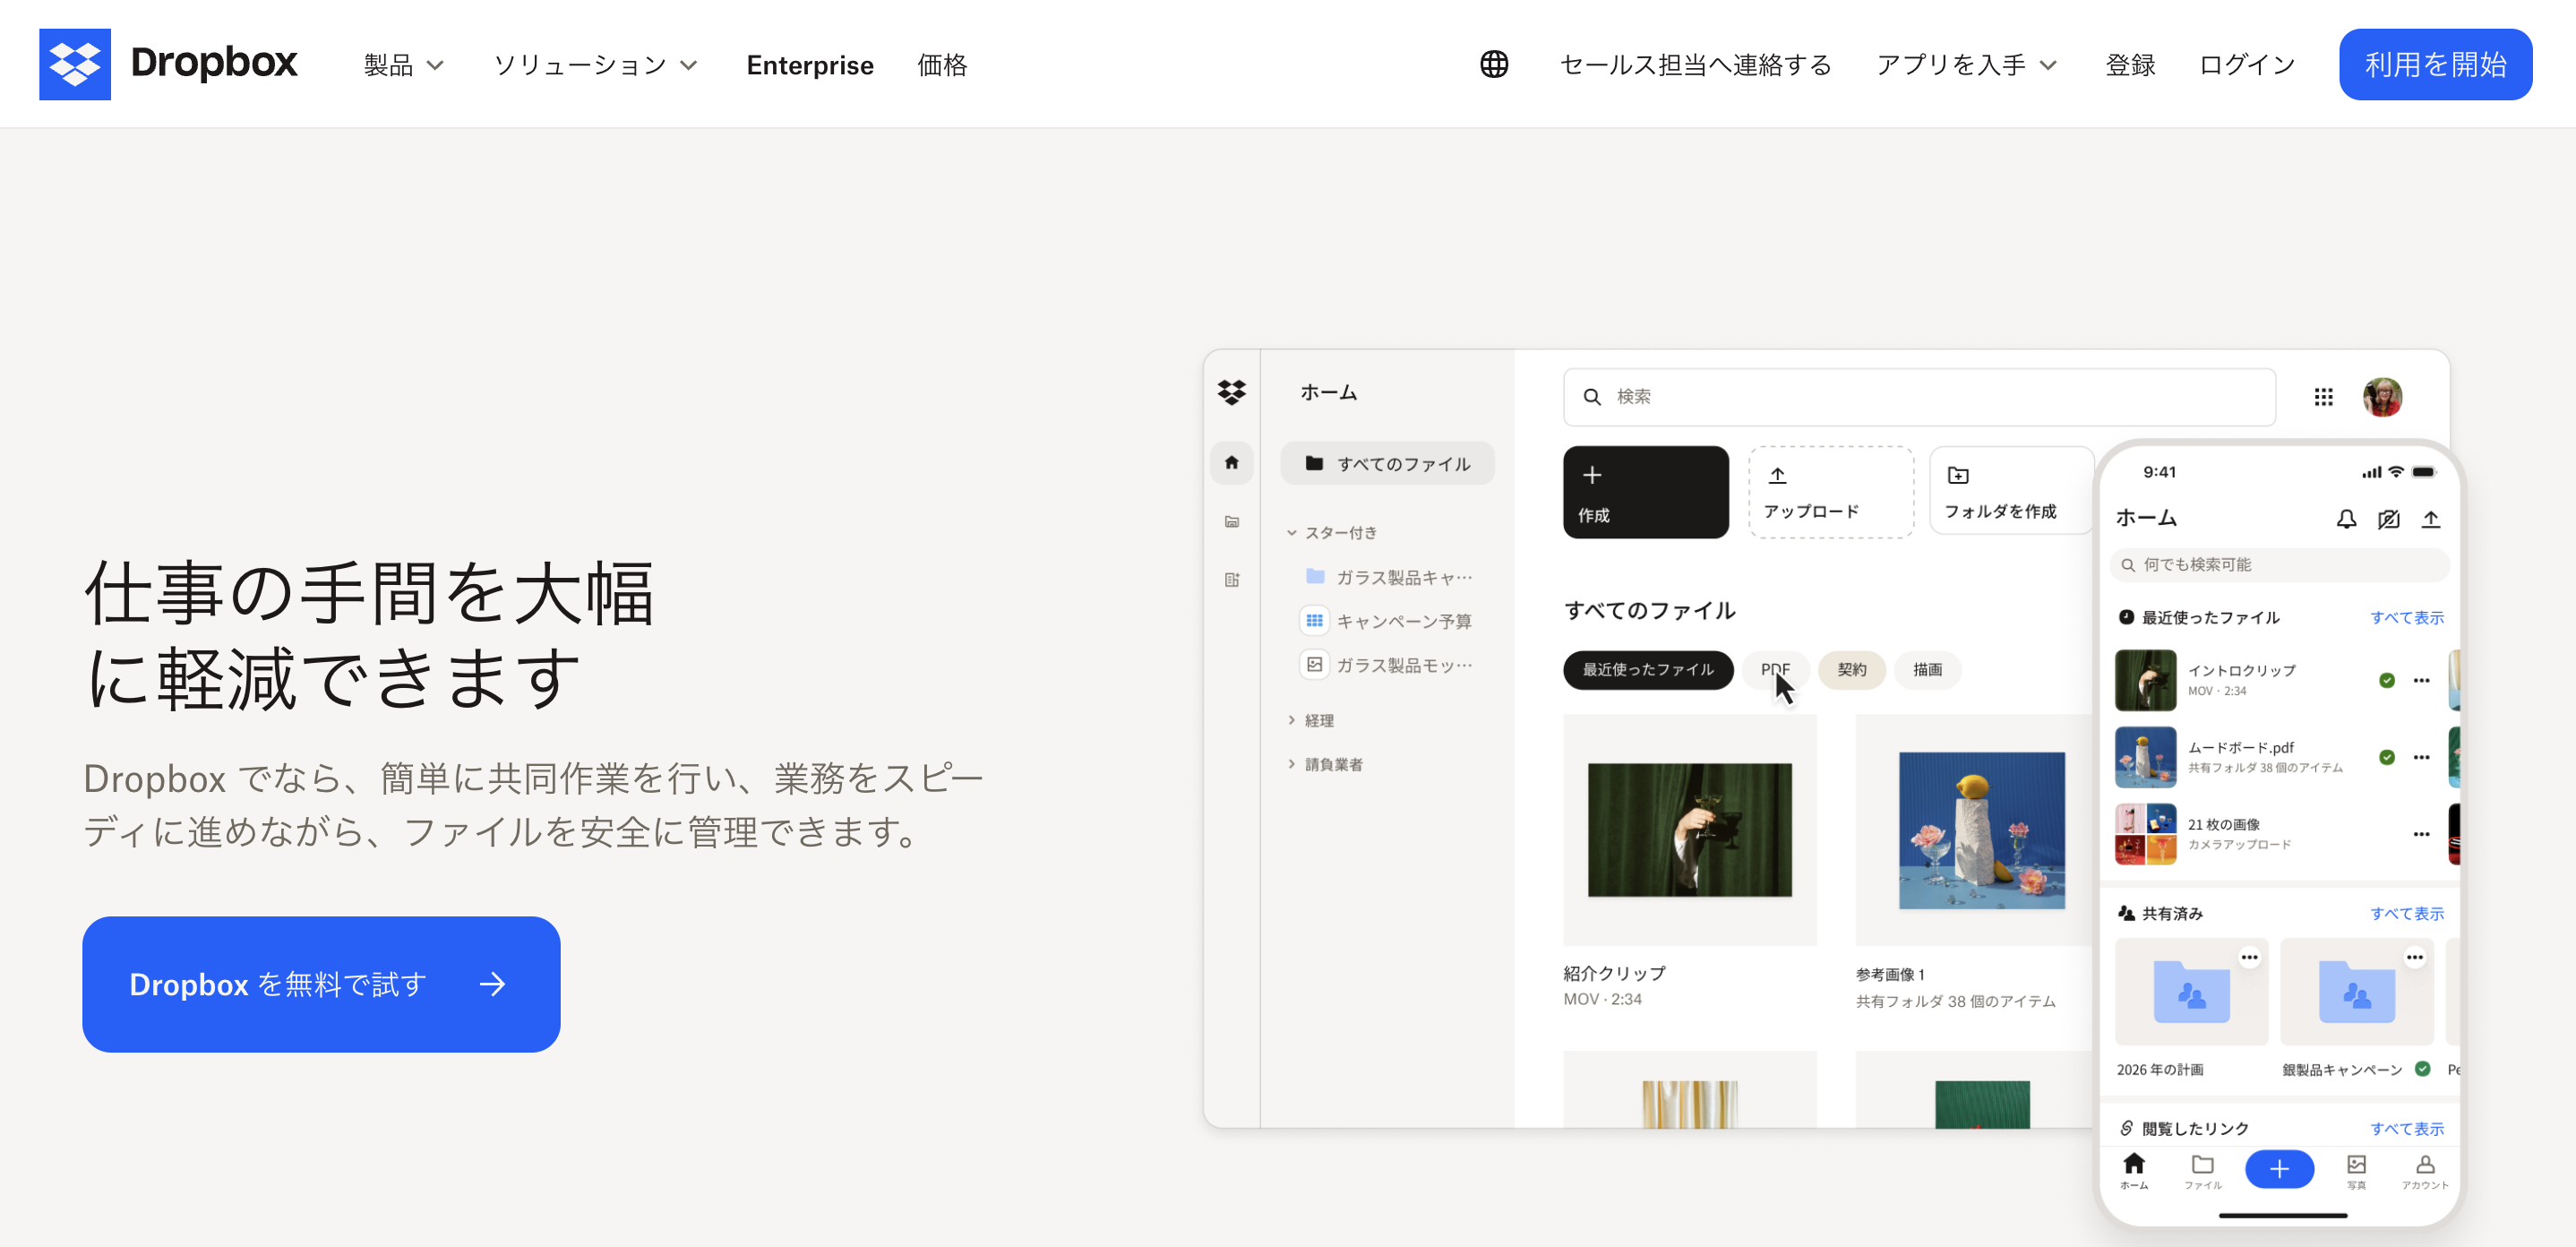Open options on 2026 年の計画 folder
This screenshot has width=2576, height=1247.
2249,957
